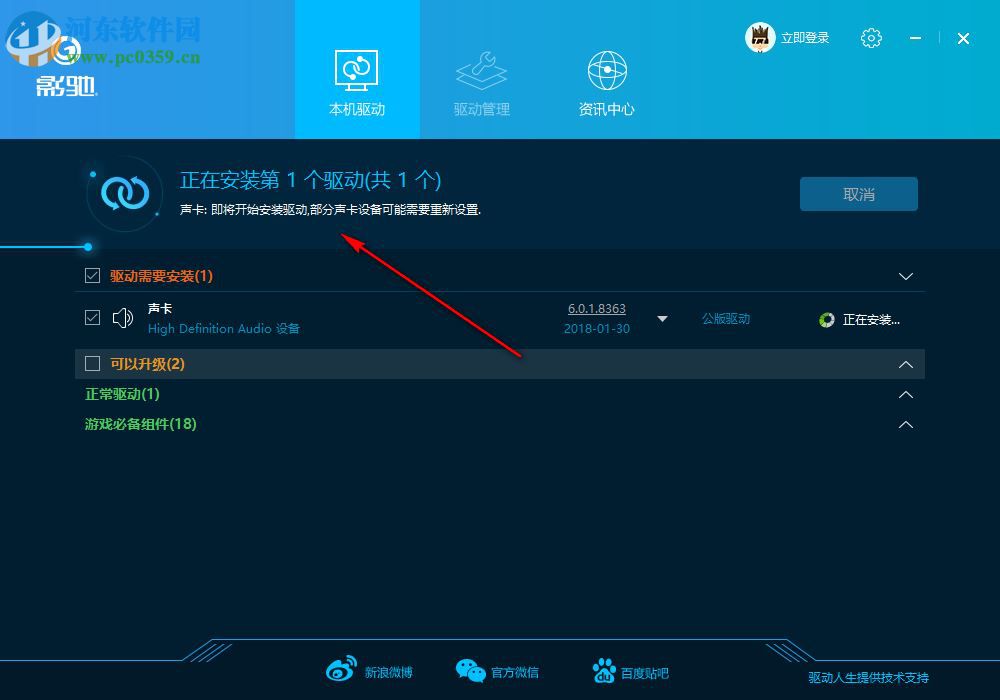Select the 本机驱动 monitor icon
This screenshot has height=700, width=1000.
pos(357,70)
